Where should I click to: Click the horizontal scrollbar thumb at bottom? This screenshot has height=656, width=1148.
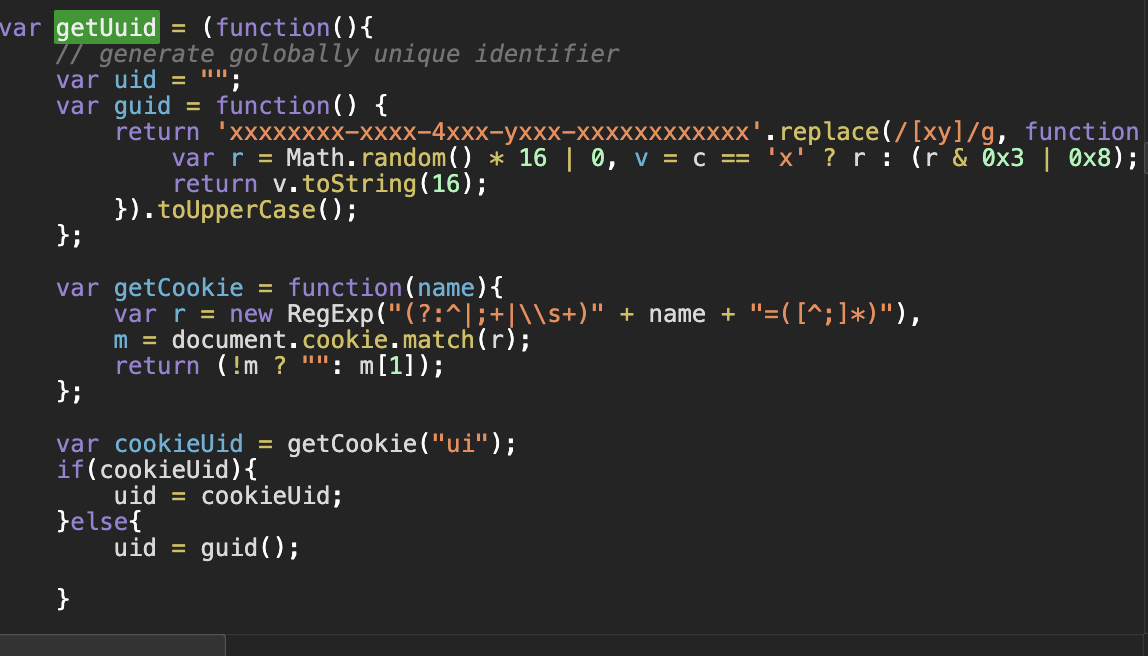pyautogui.click(x=110, y=646)
